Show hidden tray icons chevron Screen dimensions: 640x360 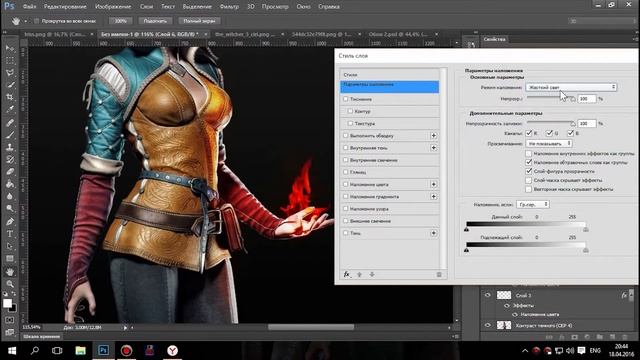tap(524, 351)
